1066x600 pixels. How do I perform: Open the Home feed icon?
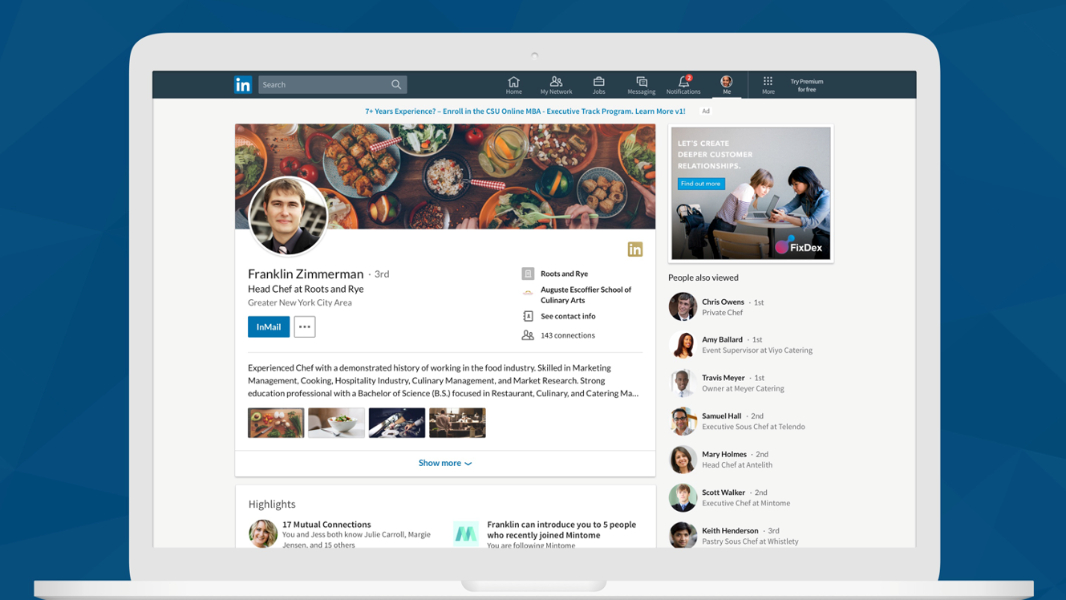point(513,84)
